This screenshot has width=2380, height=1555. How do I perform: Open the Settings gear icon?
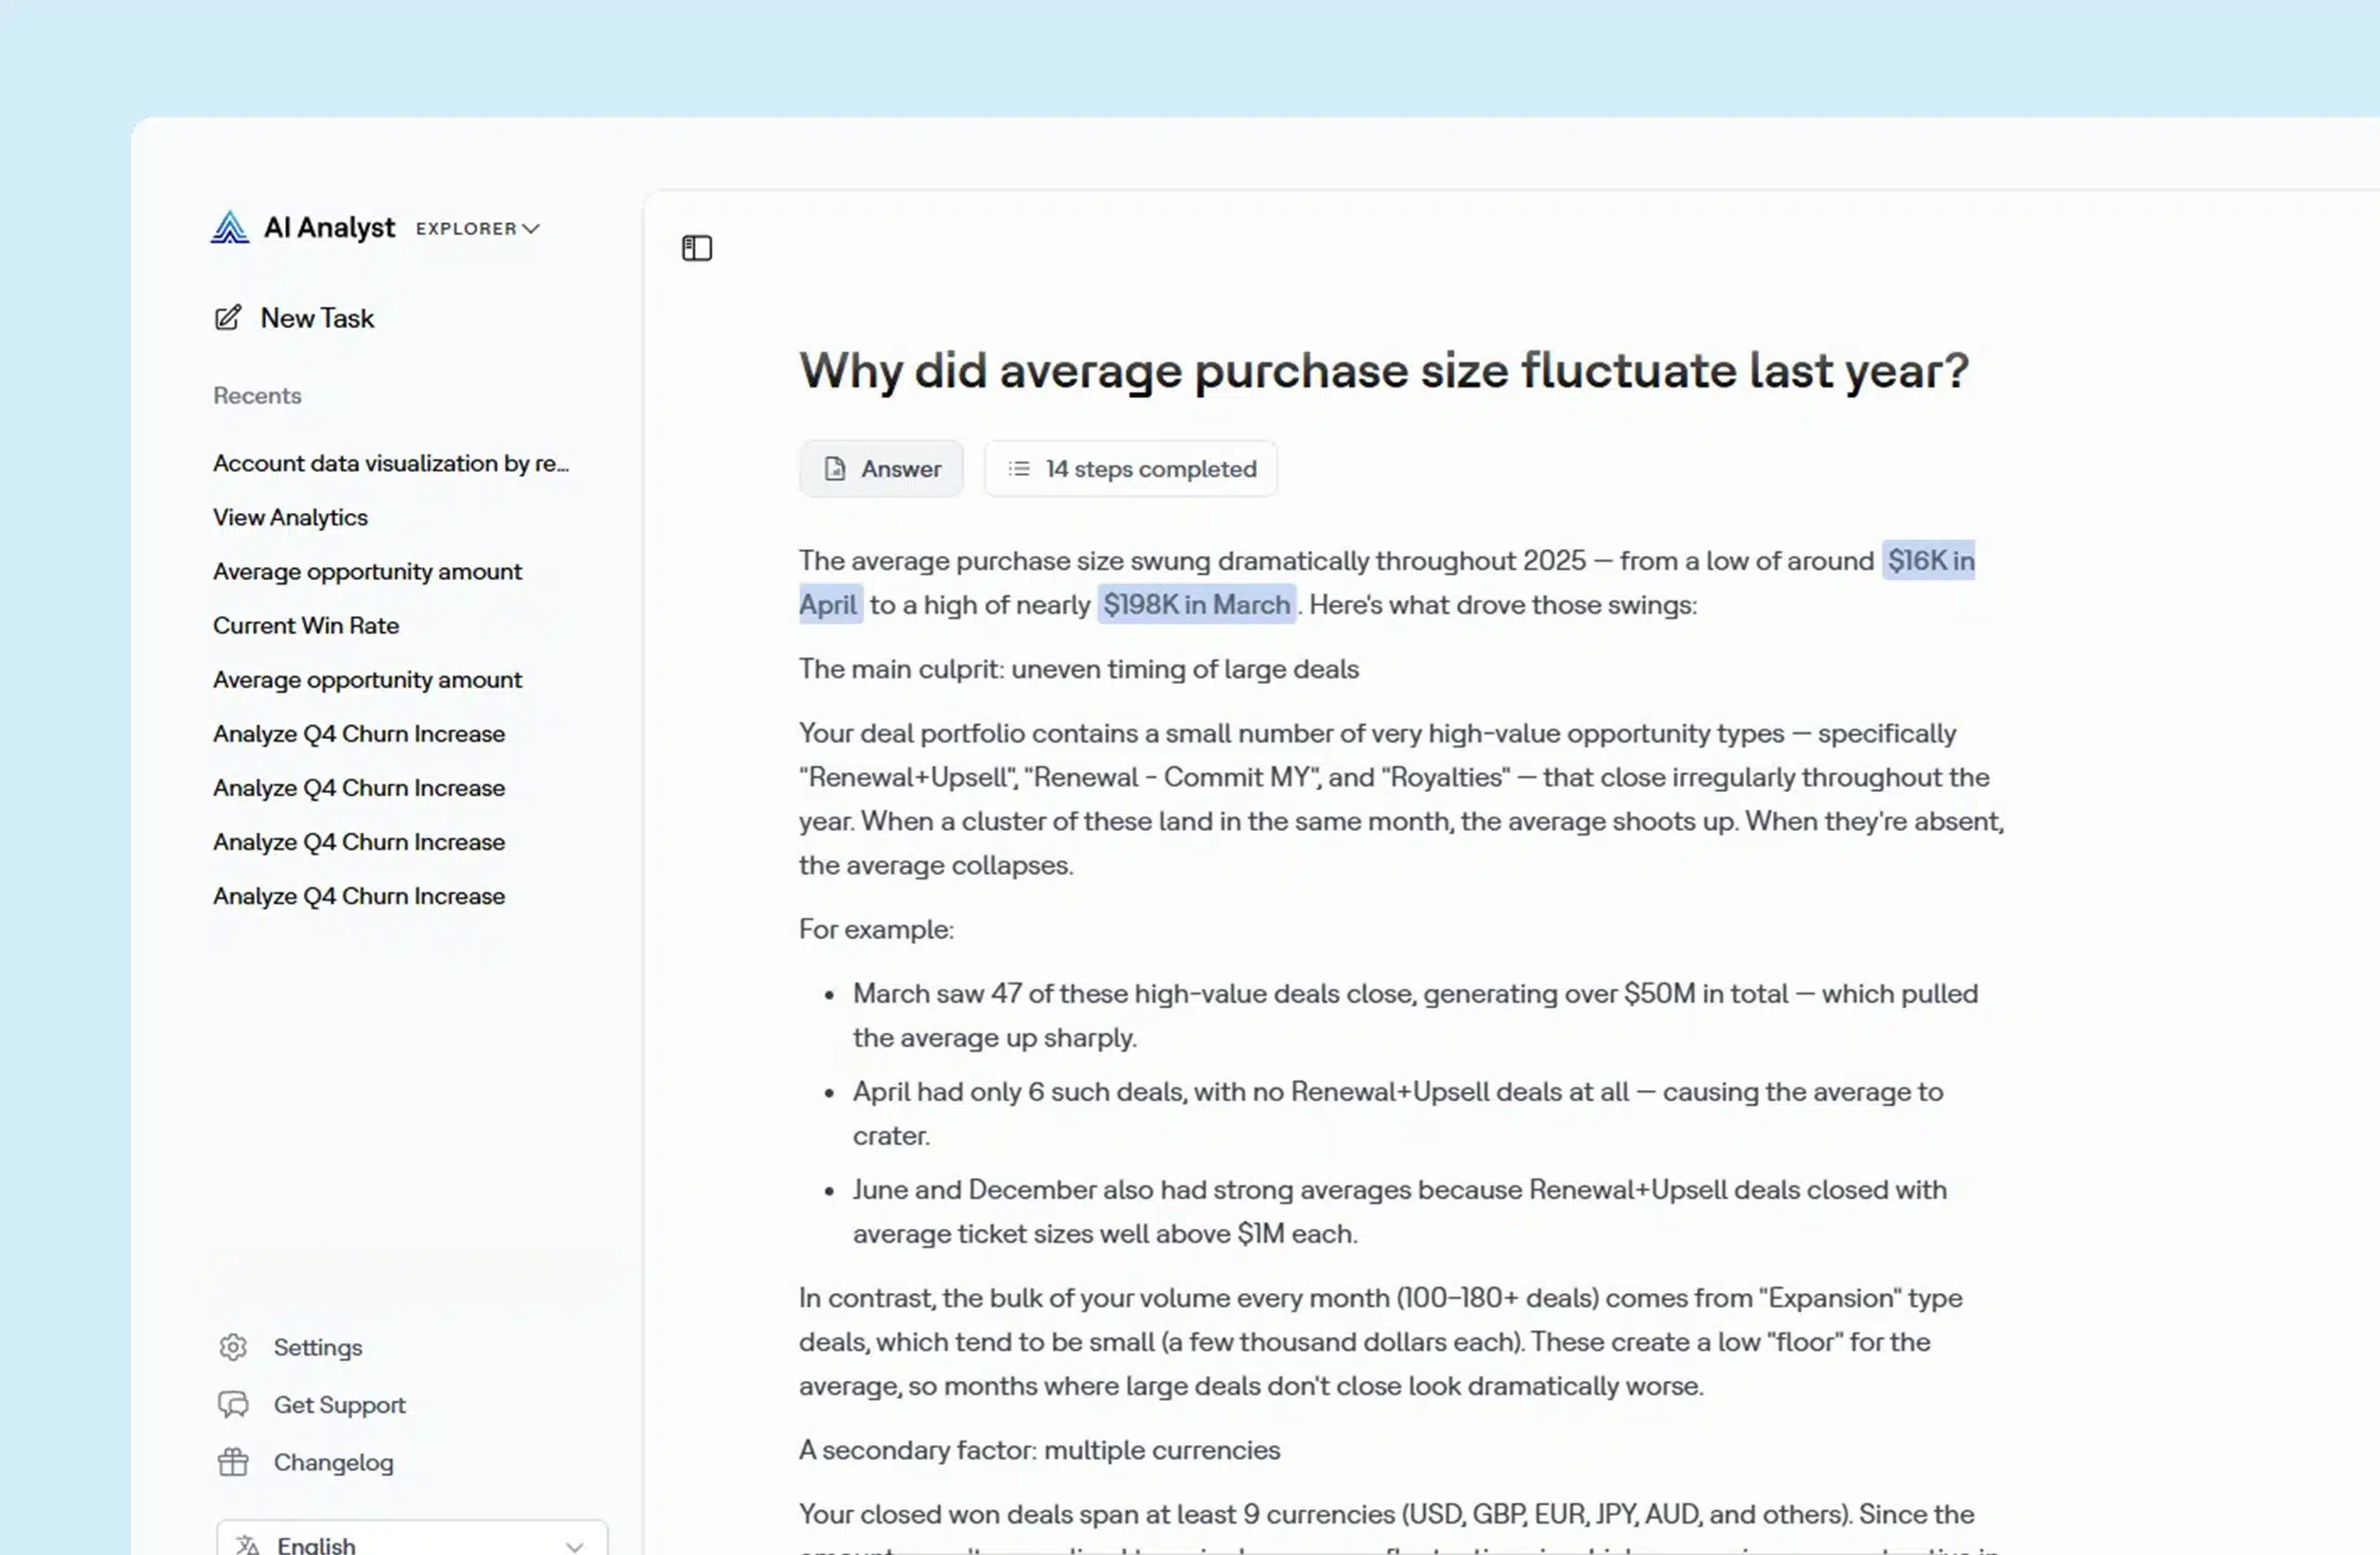(233, 1347)
